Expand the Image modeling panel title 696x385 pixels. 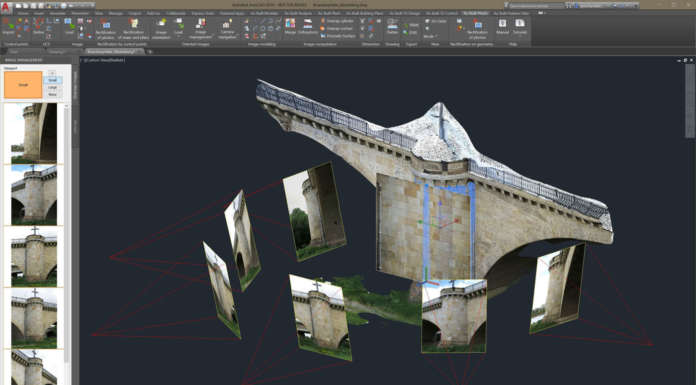pyautogui.click(x=262, y=44)
